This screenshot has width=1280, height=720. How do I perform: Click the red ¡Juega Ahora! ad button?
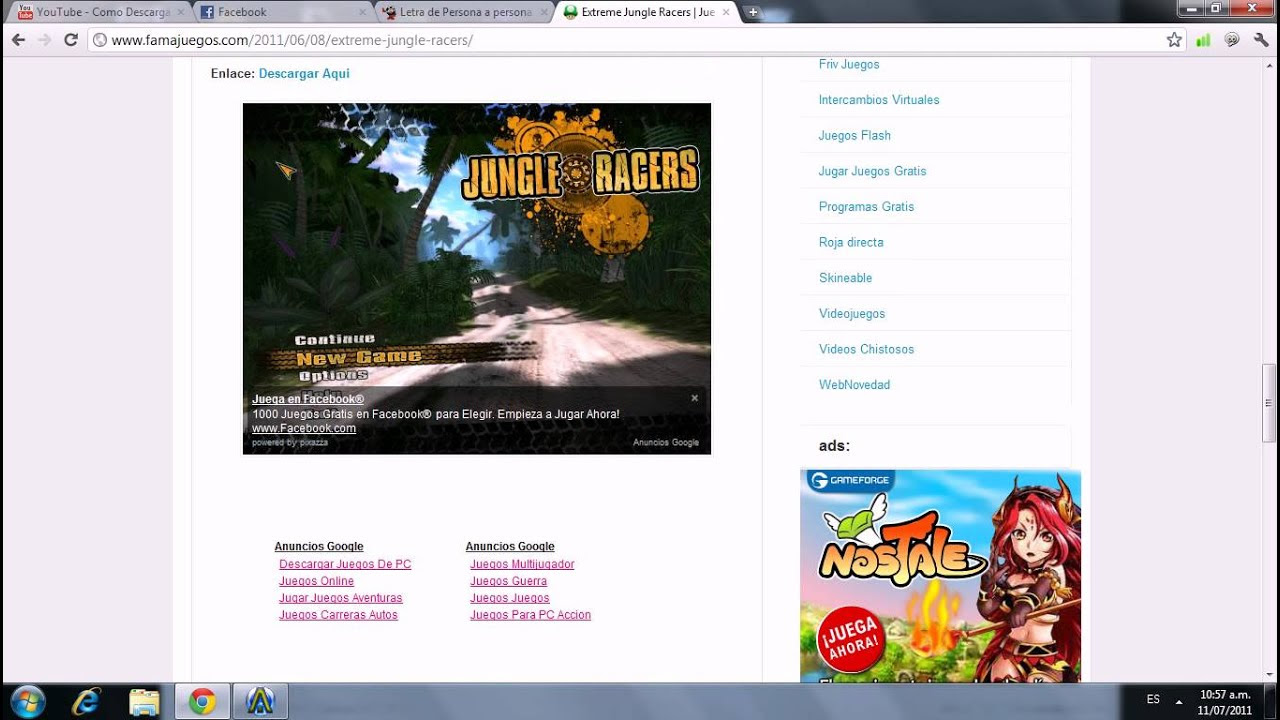tap(851, 642)
